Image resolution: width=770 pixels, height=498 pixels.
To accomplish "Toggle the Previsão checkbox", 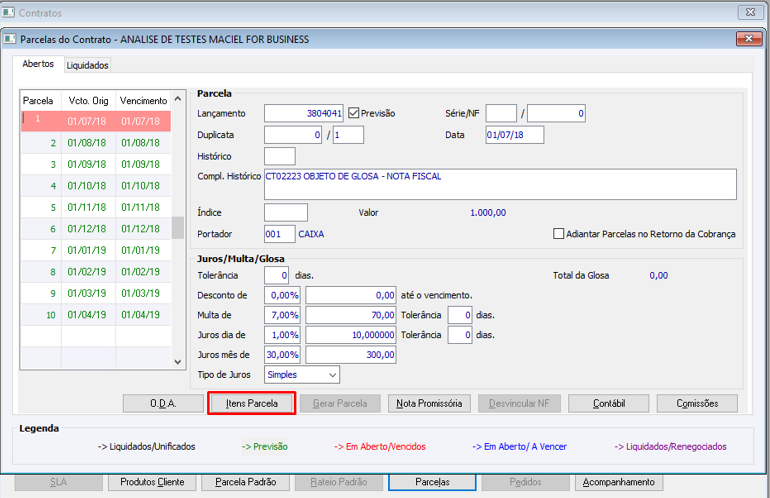I will pyautogui.click(x=354, y=113).
